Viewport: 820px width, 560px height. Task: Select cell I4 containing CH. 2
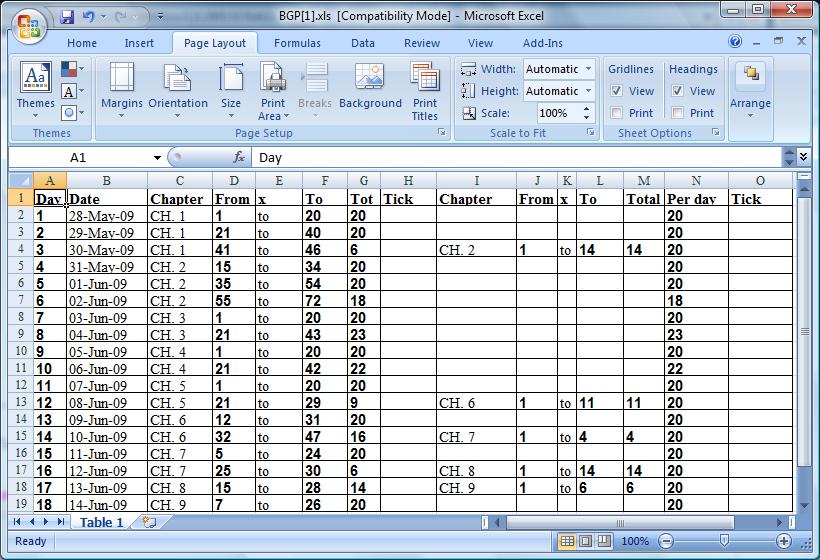click(476, 249)
